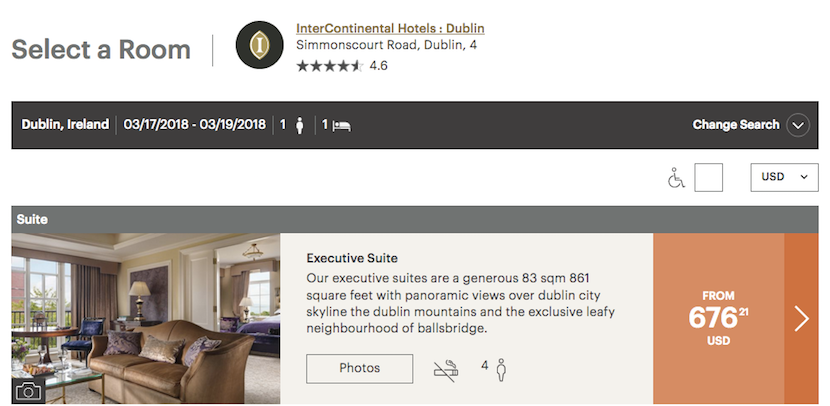Click the wheelchair accessibility icon
The height and width of the screenshot is (406, 830).
tap(676, 178)
